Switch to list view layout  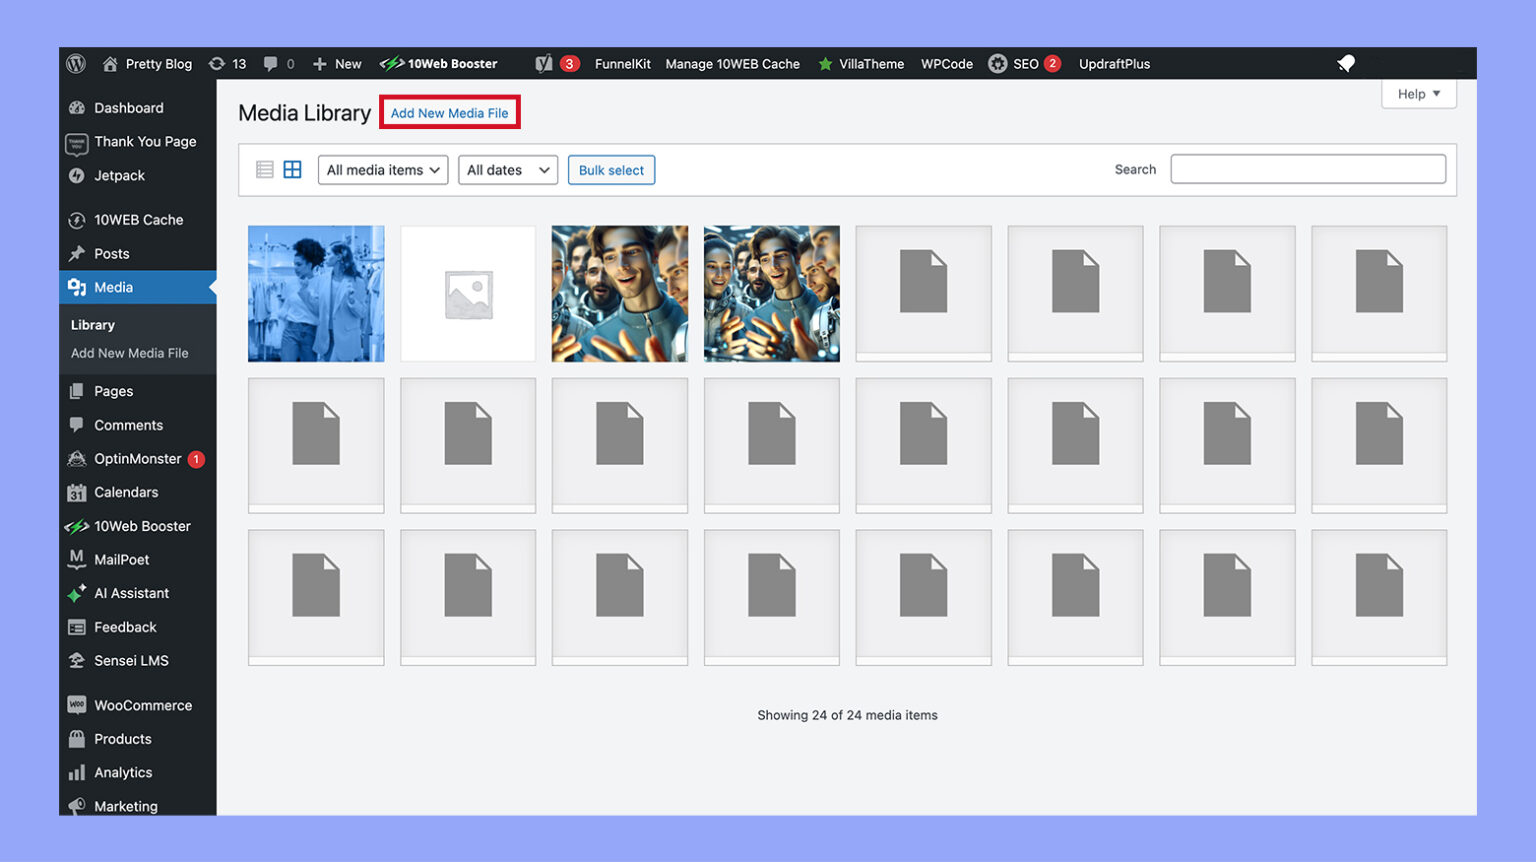click(x=264, y=169)
